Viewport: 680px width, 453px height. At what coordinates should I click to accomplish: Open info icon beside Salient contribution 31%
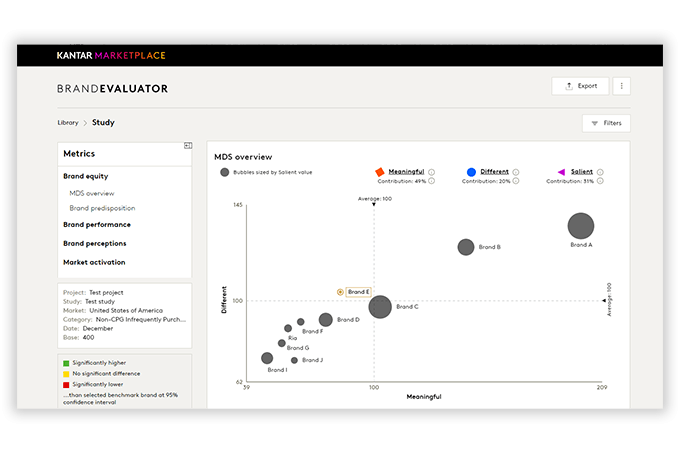click(x=600, y=181)
